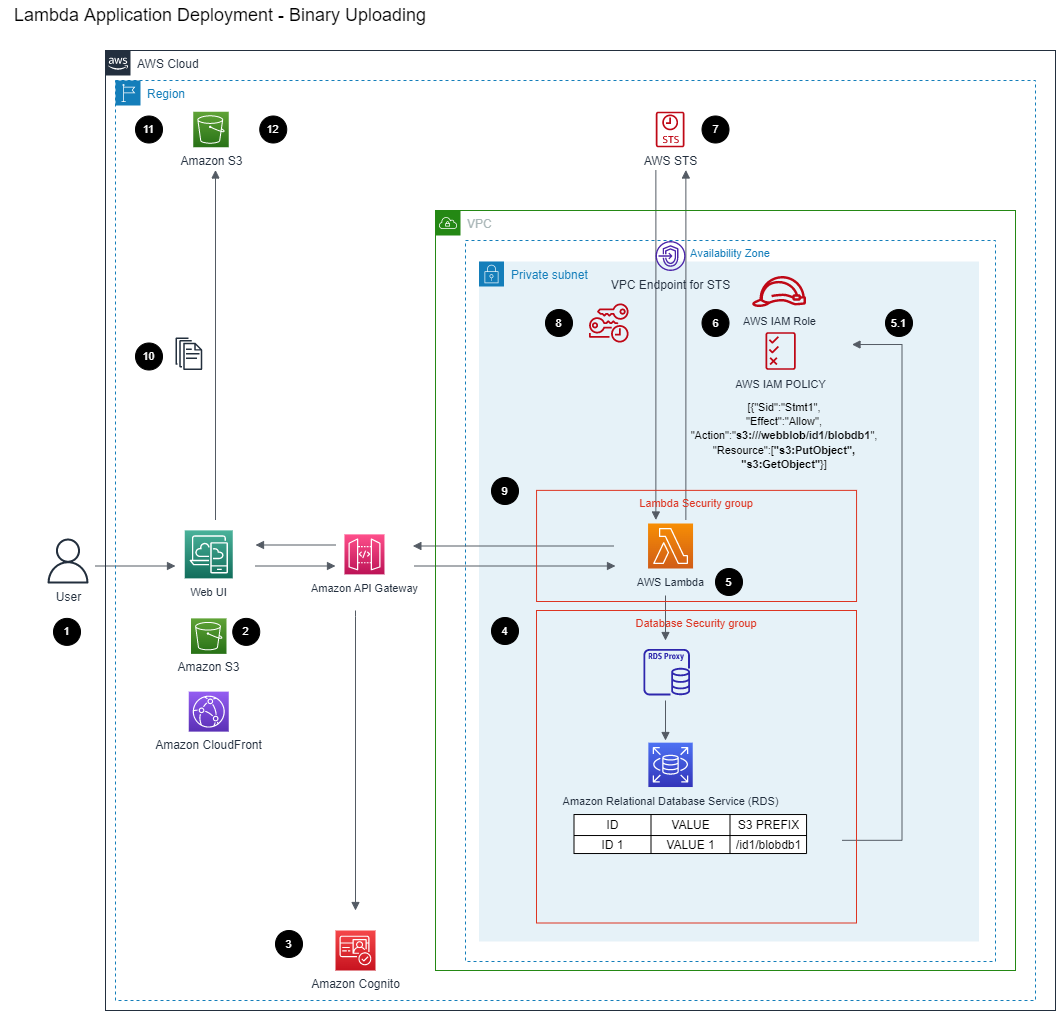The height and width of the screenshot is (1011, 1056).
Task: Click the 'ID 1' table cell
Action: pos(612,845)
